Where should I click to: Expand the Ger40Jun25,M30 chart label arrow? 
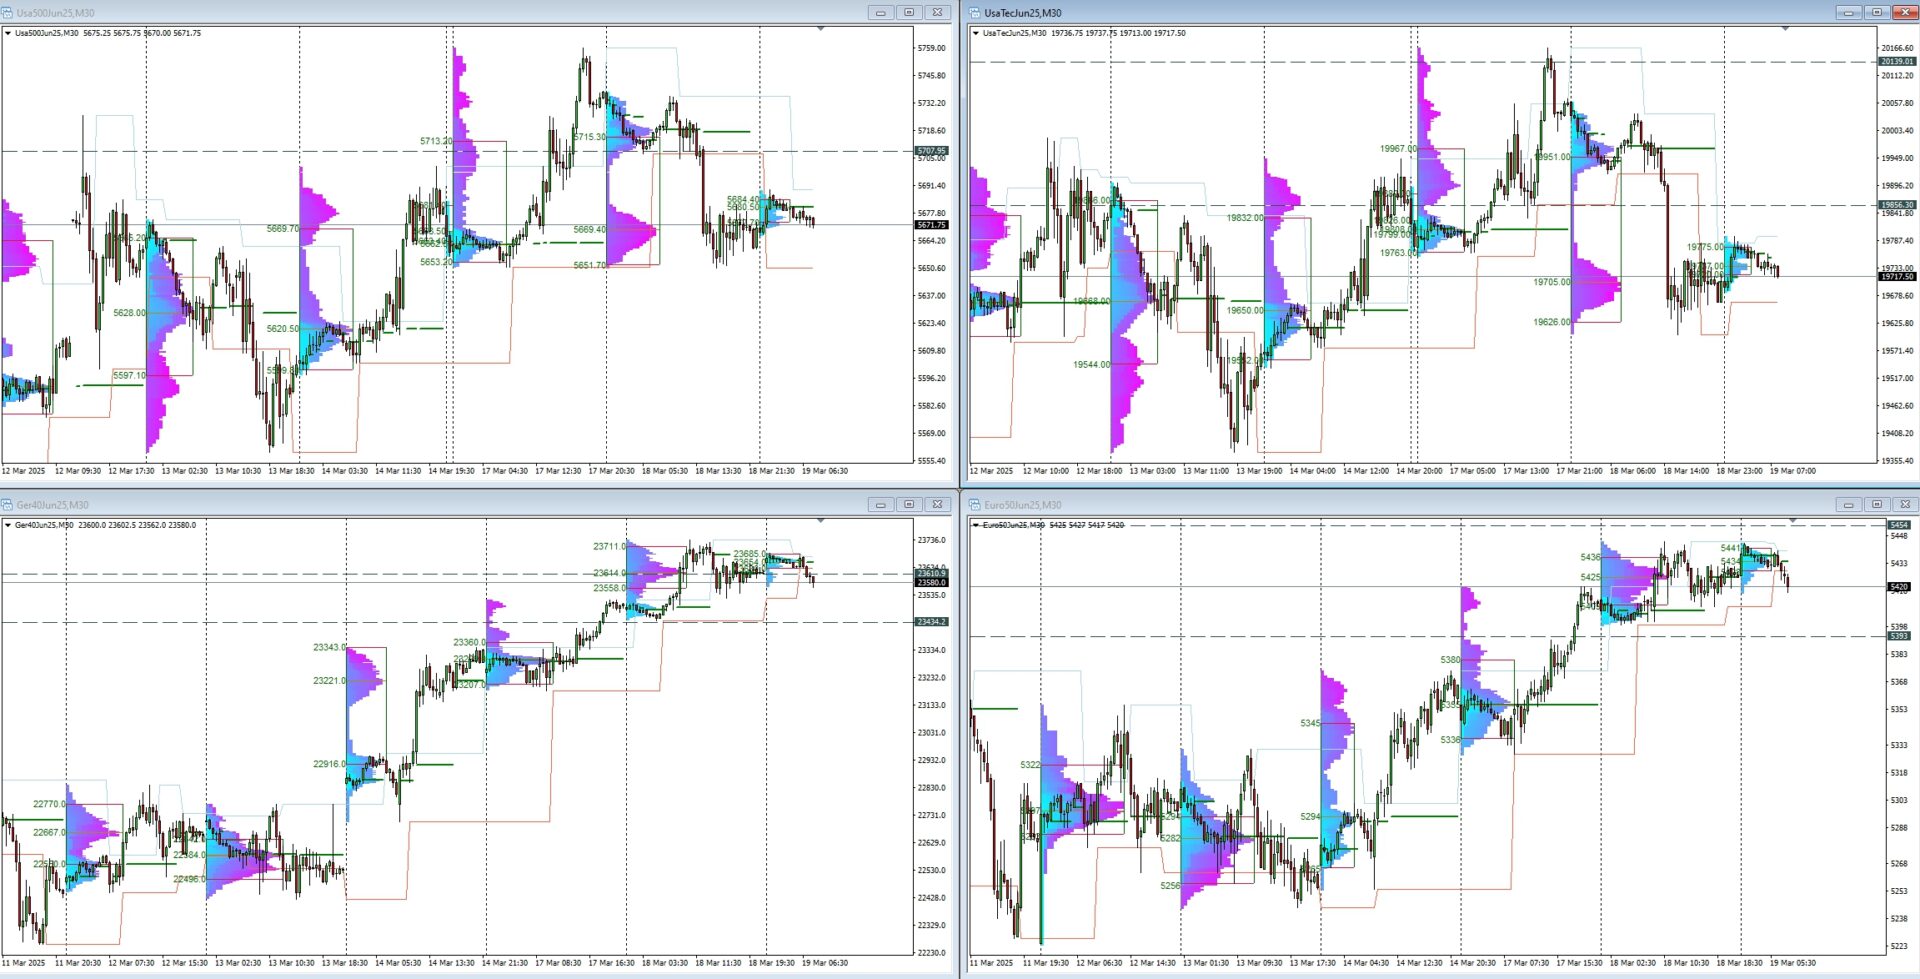point(8,525)
